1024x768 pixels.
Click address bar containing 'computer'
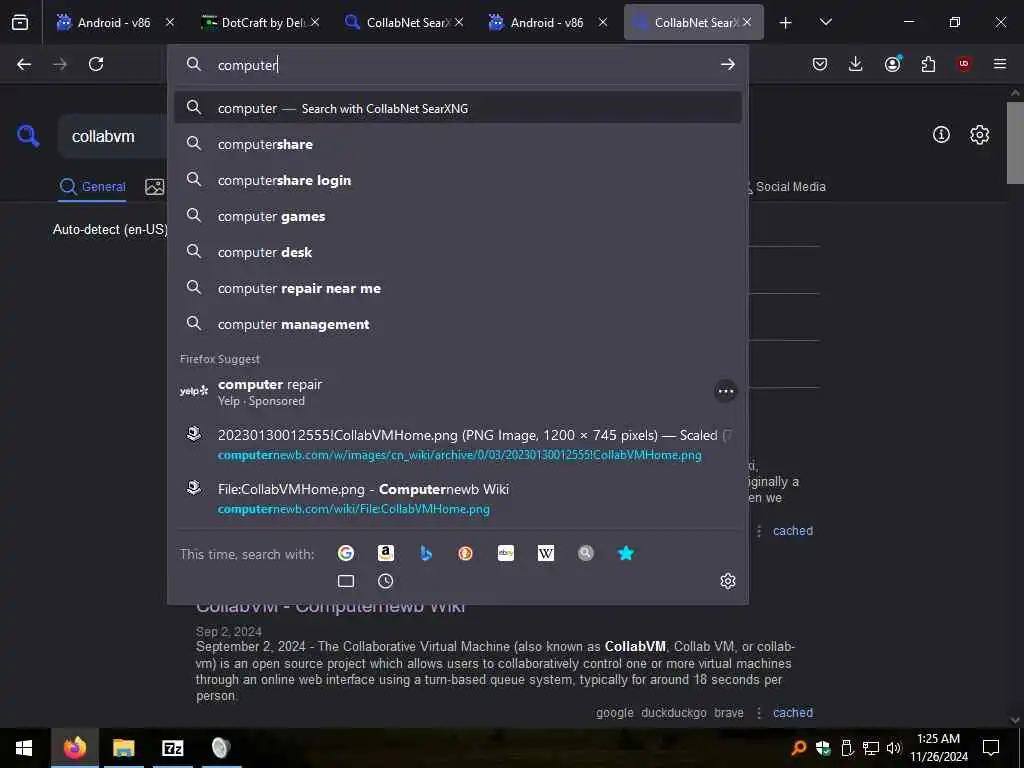click(x=457, y=64)
